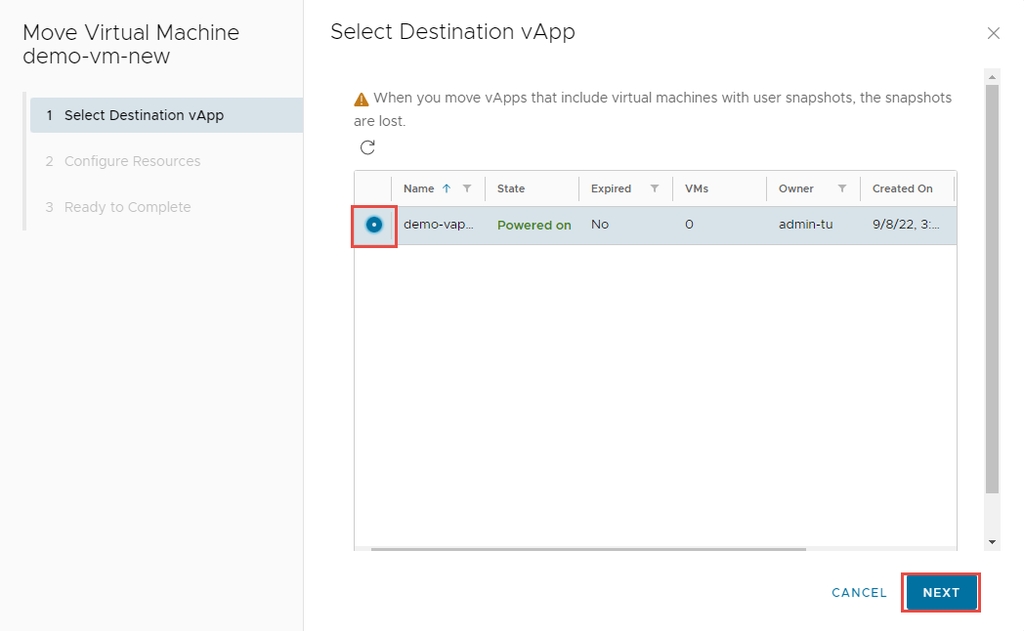Select the demo-vapp radio button
The width and height of the screenshot is (1024, 631).
(x=374, y=225)
